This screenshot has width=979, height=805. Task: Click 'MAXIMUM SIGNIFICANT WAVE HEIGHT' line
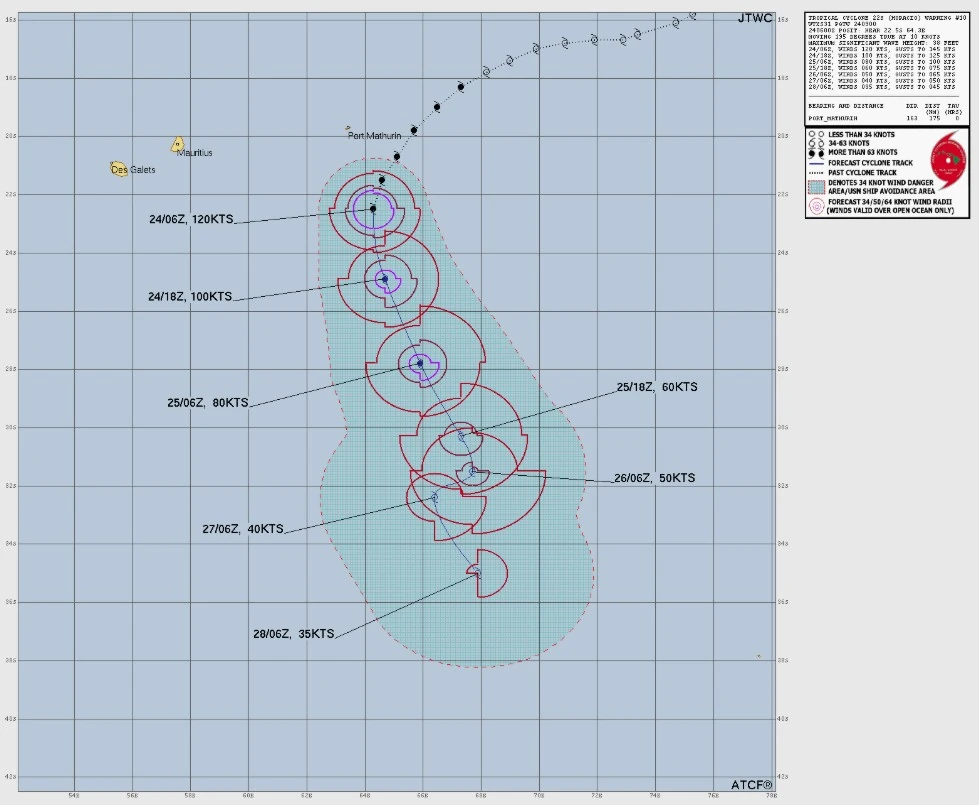tap(883, 42)
